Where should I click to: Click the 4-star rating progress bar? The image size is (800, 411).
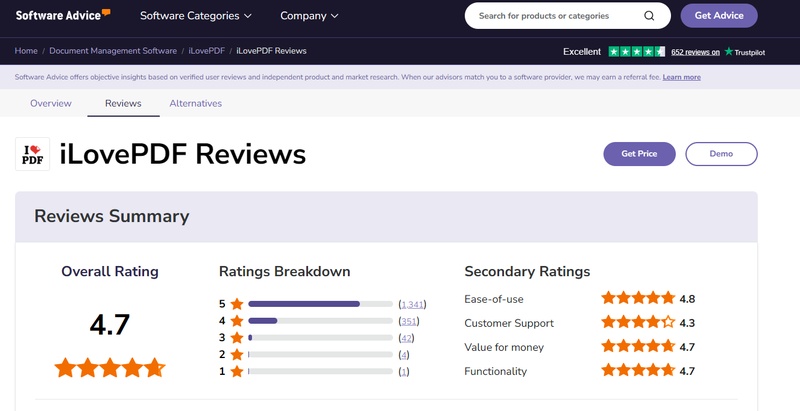tap(320, 321)
